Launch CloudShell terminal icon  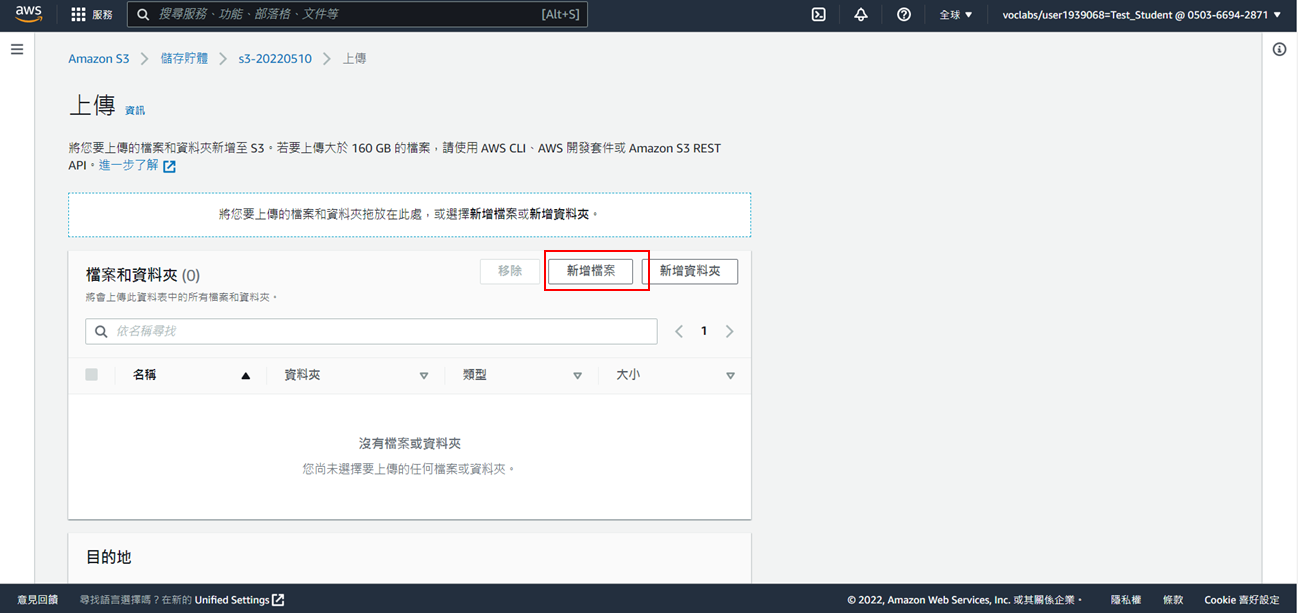pyautogui.click(x=818, y=15)
